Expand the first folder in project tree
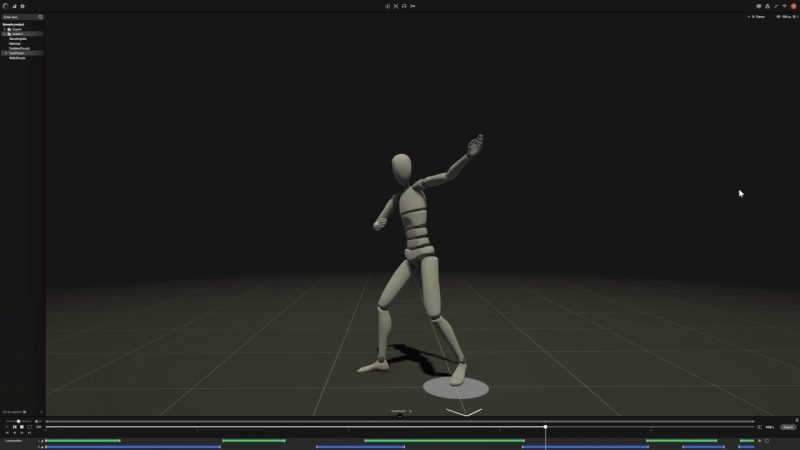Image resolution: width=800 pixels, height=450 pixels. tap(5, 29)
